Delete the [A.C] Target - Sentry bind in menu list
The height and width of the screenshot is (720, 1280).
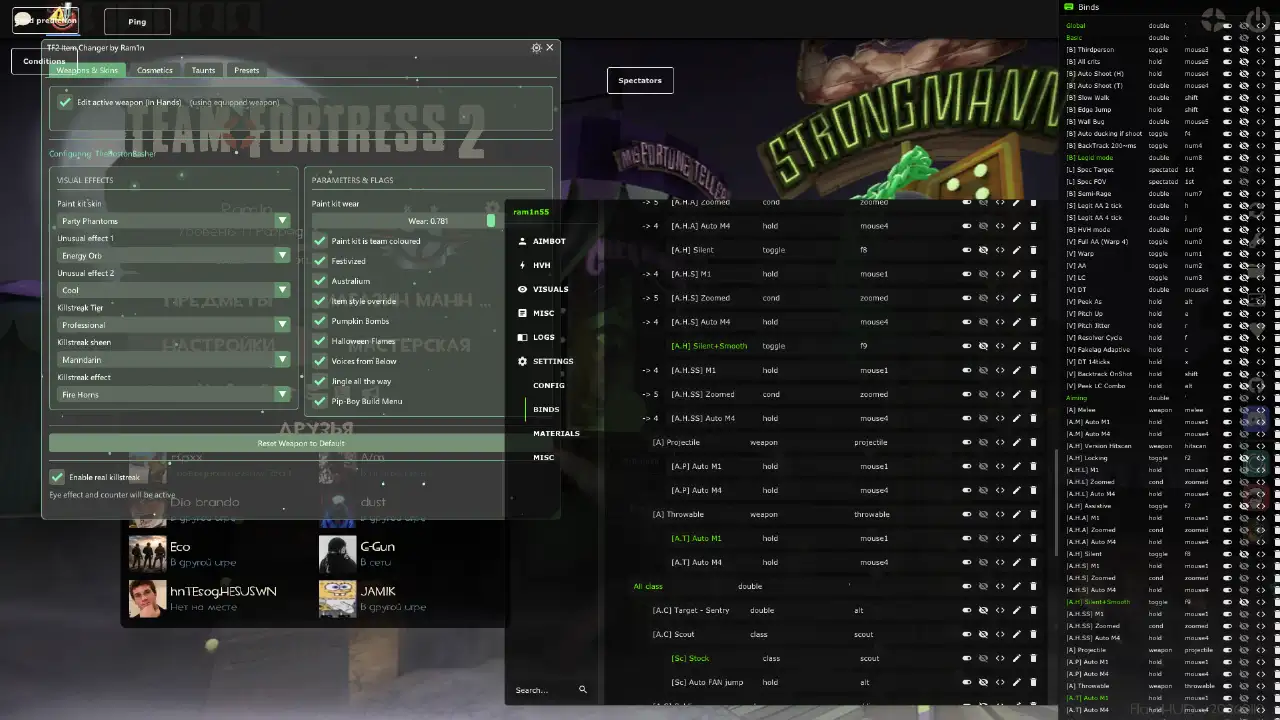click(1033, 610)
